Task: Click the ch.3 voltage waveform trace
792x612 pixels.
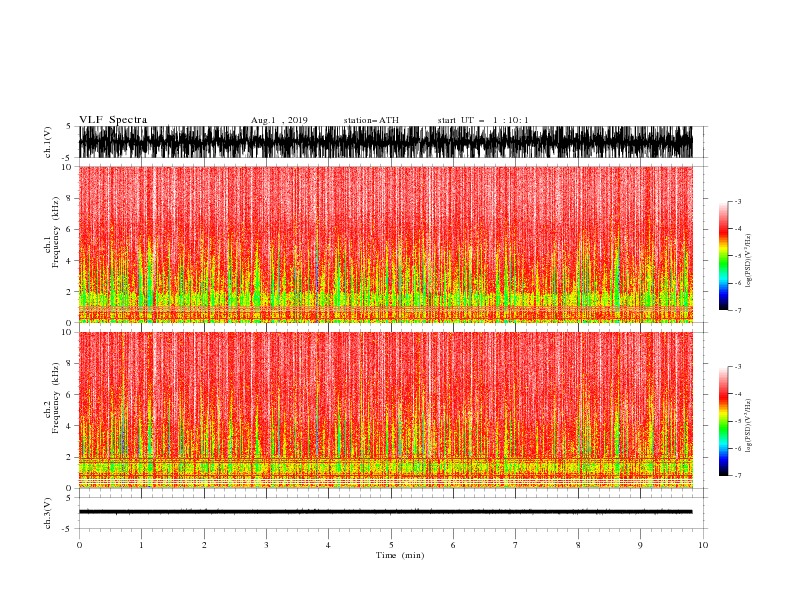Action: 386,512
